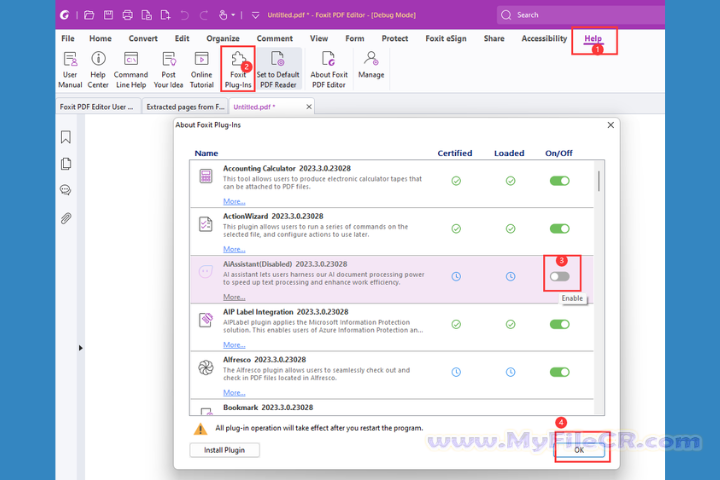Switch to the Share tab
Image resolution: width=720 pixels, height=480 pixels.
click(x=494, y=39)
